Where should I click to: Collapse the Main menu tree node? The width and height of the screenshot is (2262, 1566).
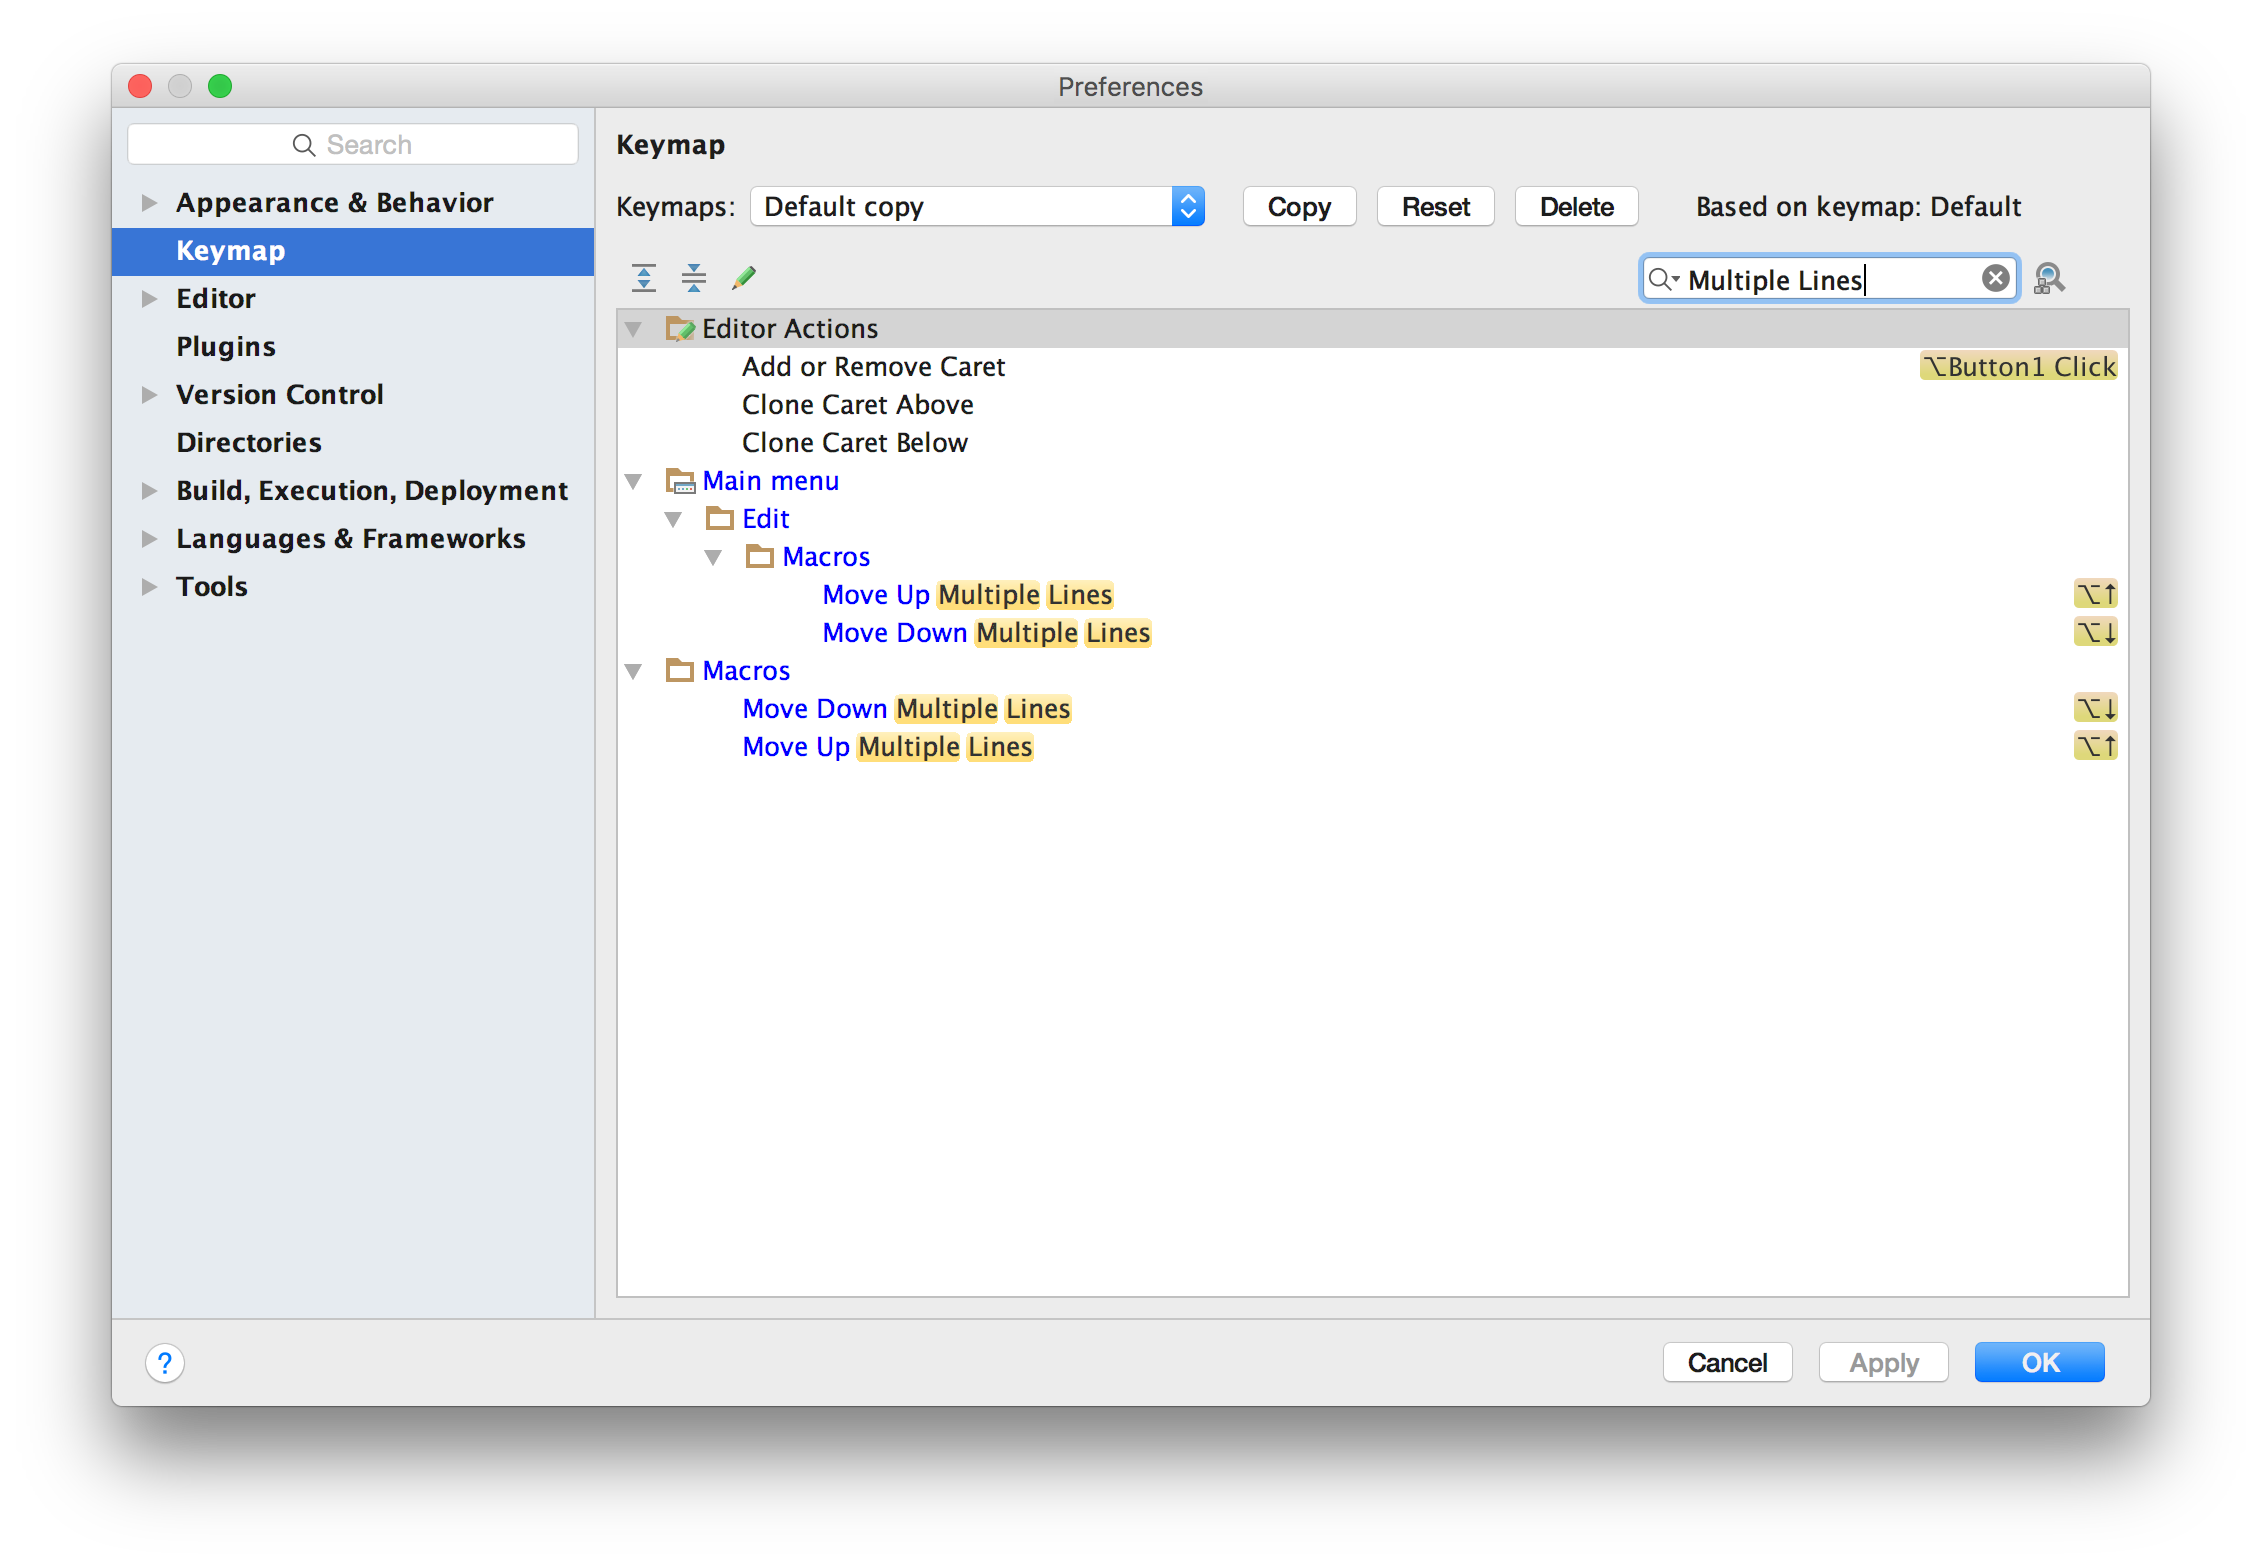(x=634, y=481)
